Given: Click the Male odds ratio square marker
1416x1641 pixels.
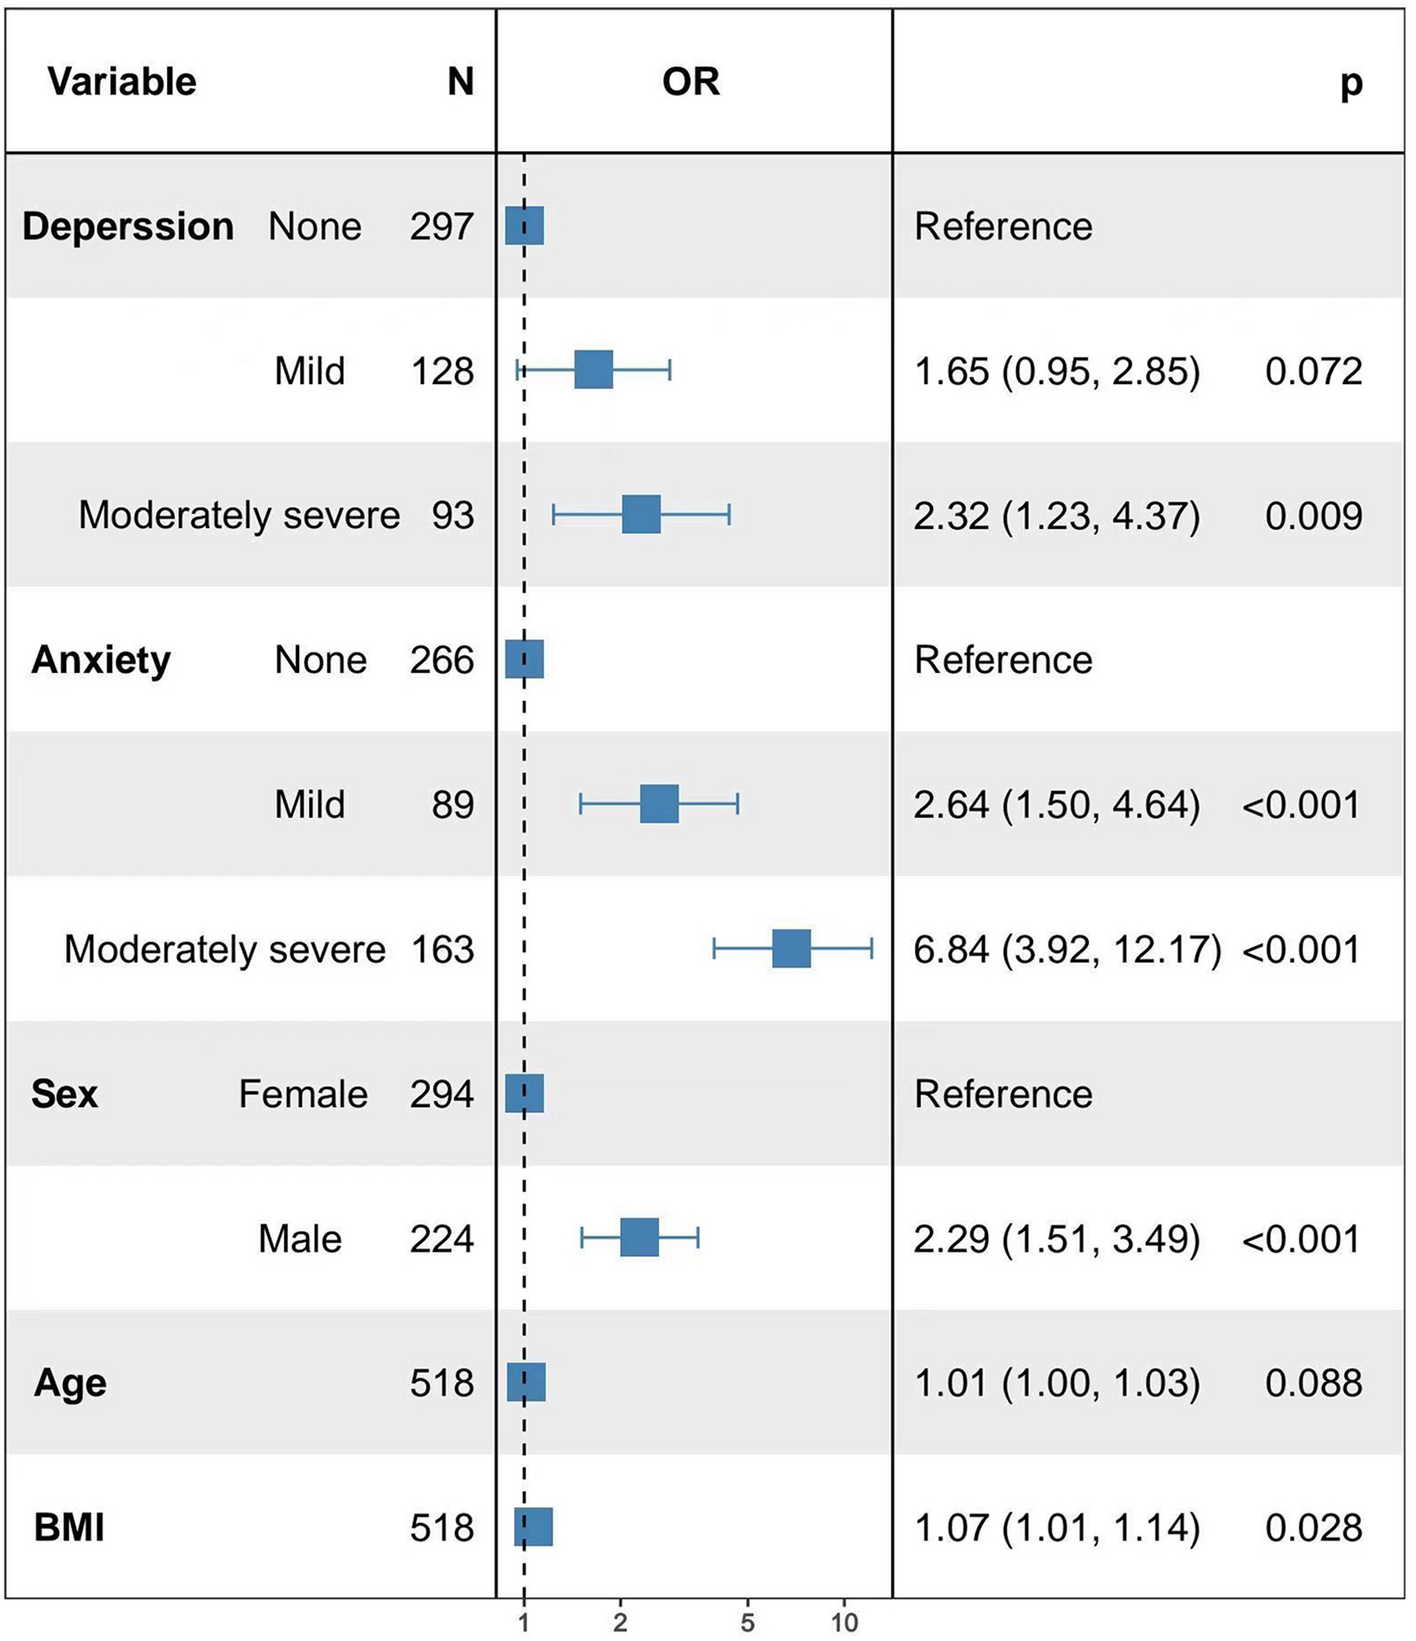Looking at the screenshot, I should (x=639, y=1238).
